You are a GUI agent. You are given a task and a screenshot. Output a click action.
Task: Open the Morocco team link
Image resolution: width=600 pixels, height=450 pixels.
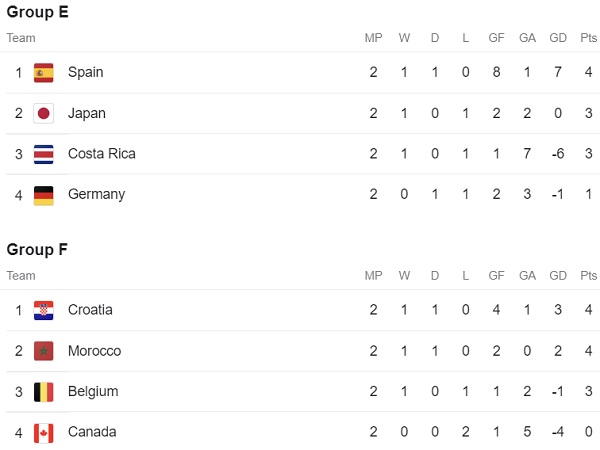pos(95,351)
